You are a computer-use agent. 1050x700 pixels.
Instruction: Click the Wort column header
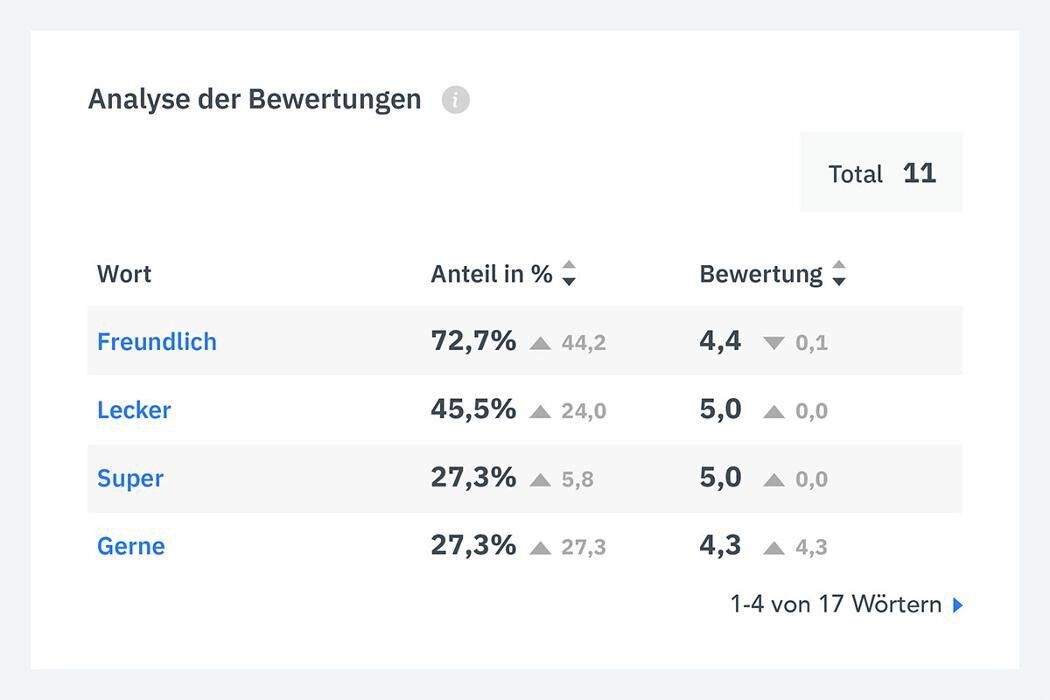click(124, 274)
